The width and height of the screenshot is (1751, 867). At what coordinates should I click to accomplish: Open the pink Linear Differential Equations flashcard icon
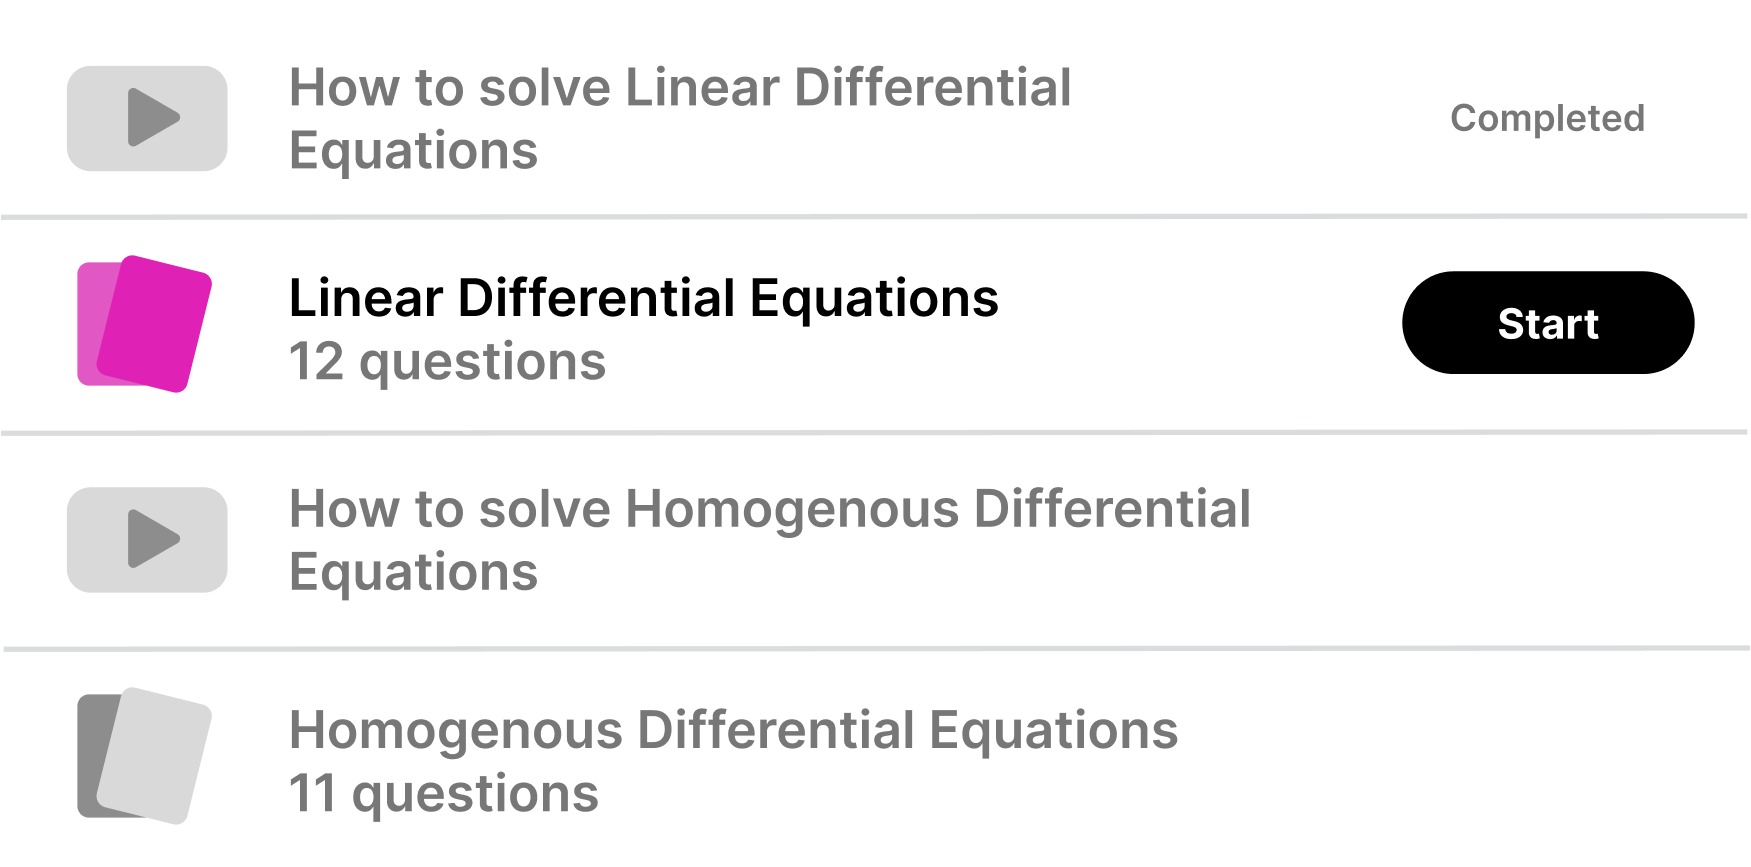(144, 323)
